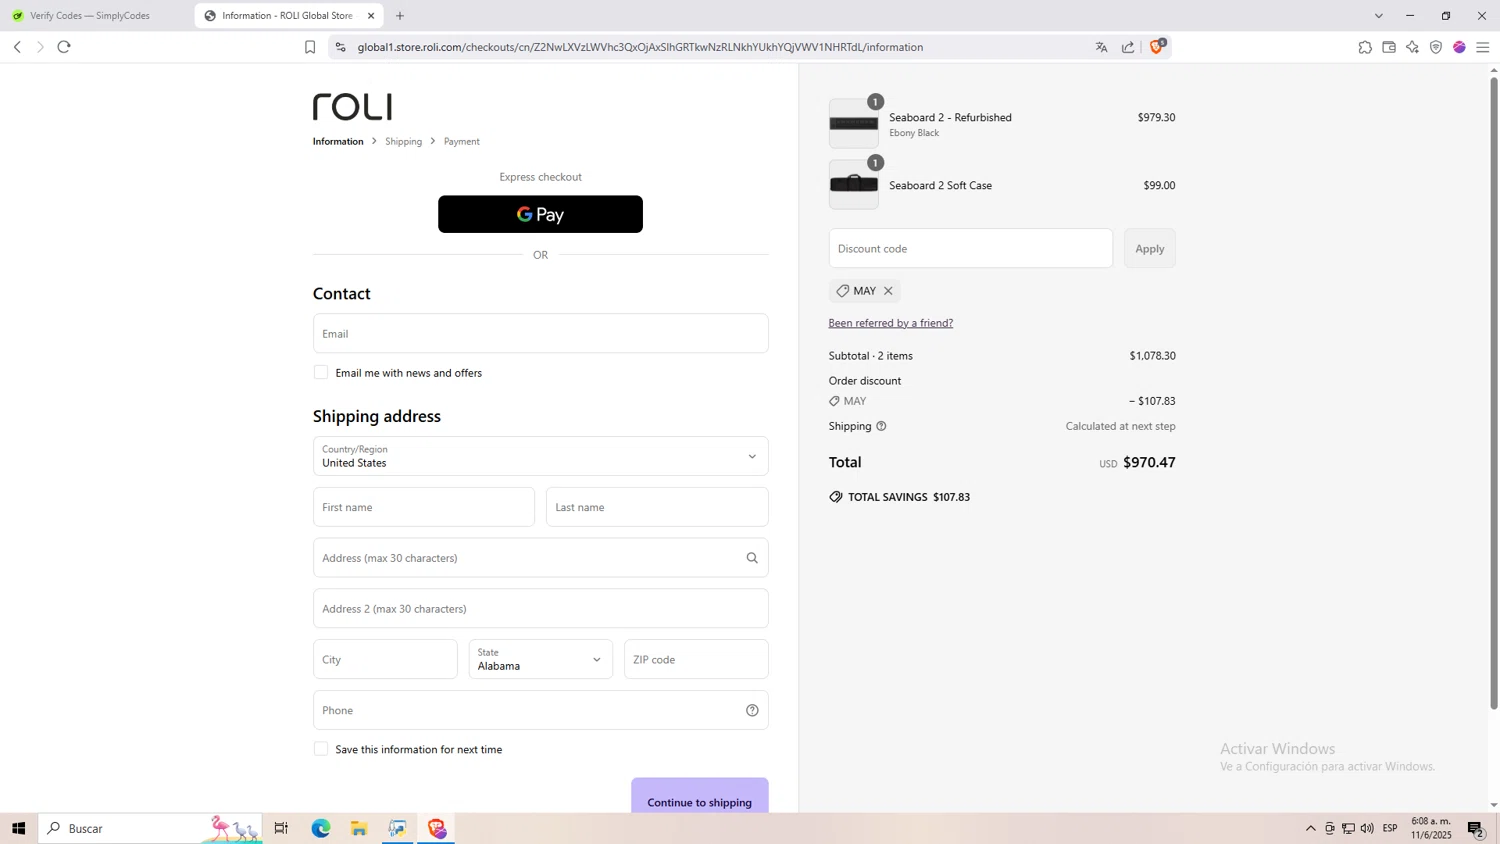
Task: Click First name field
Action: tap(424, 507)
